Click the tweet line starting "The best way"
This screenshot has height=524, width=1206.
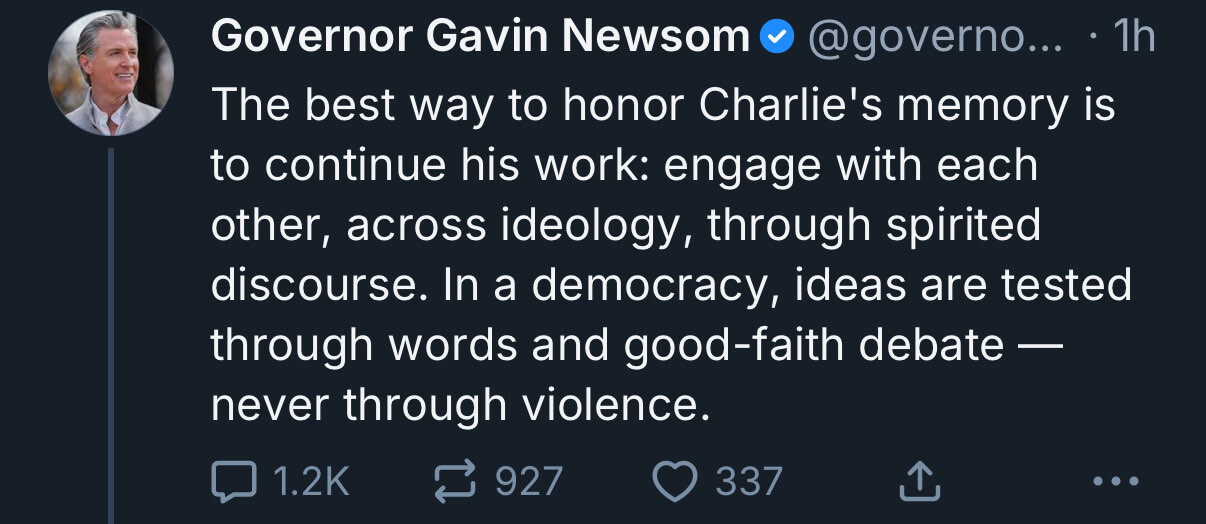tap(662, 105)
